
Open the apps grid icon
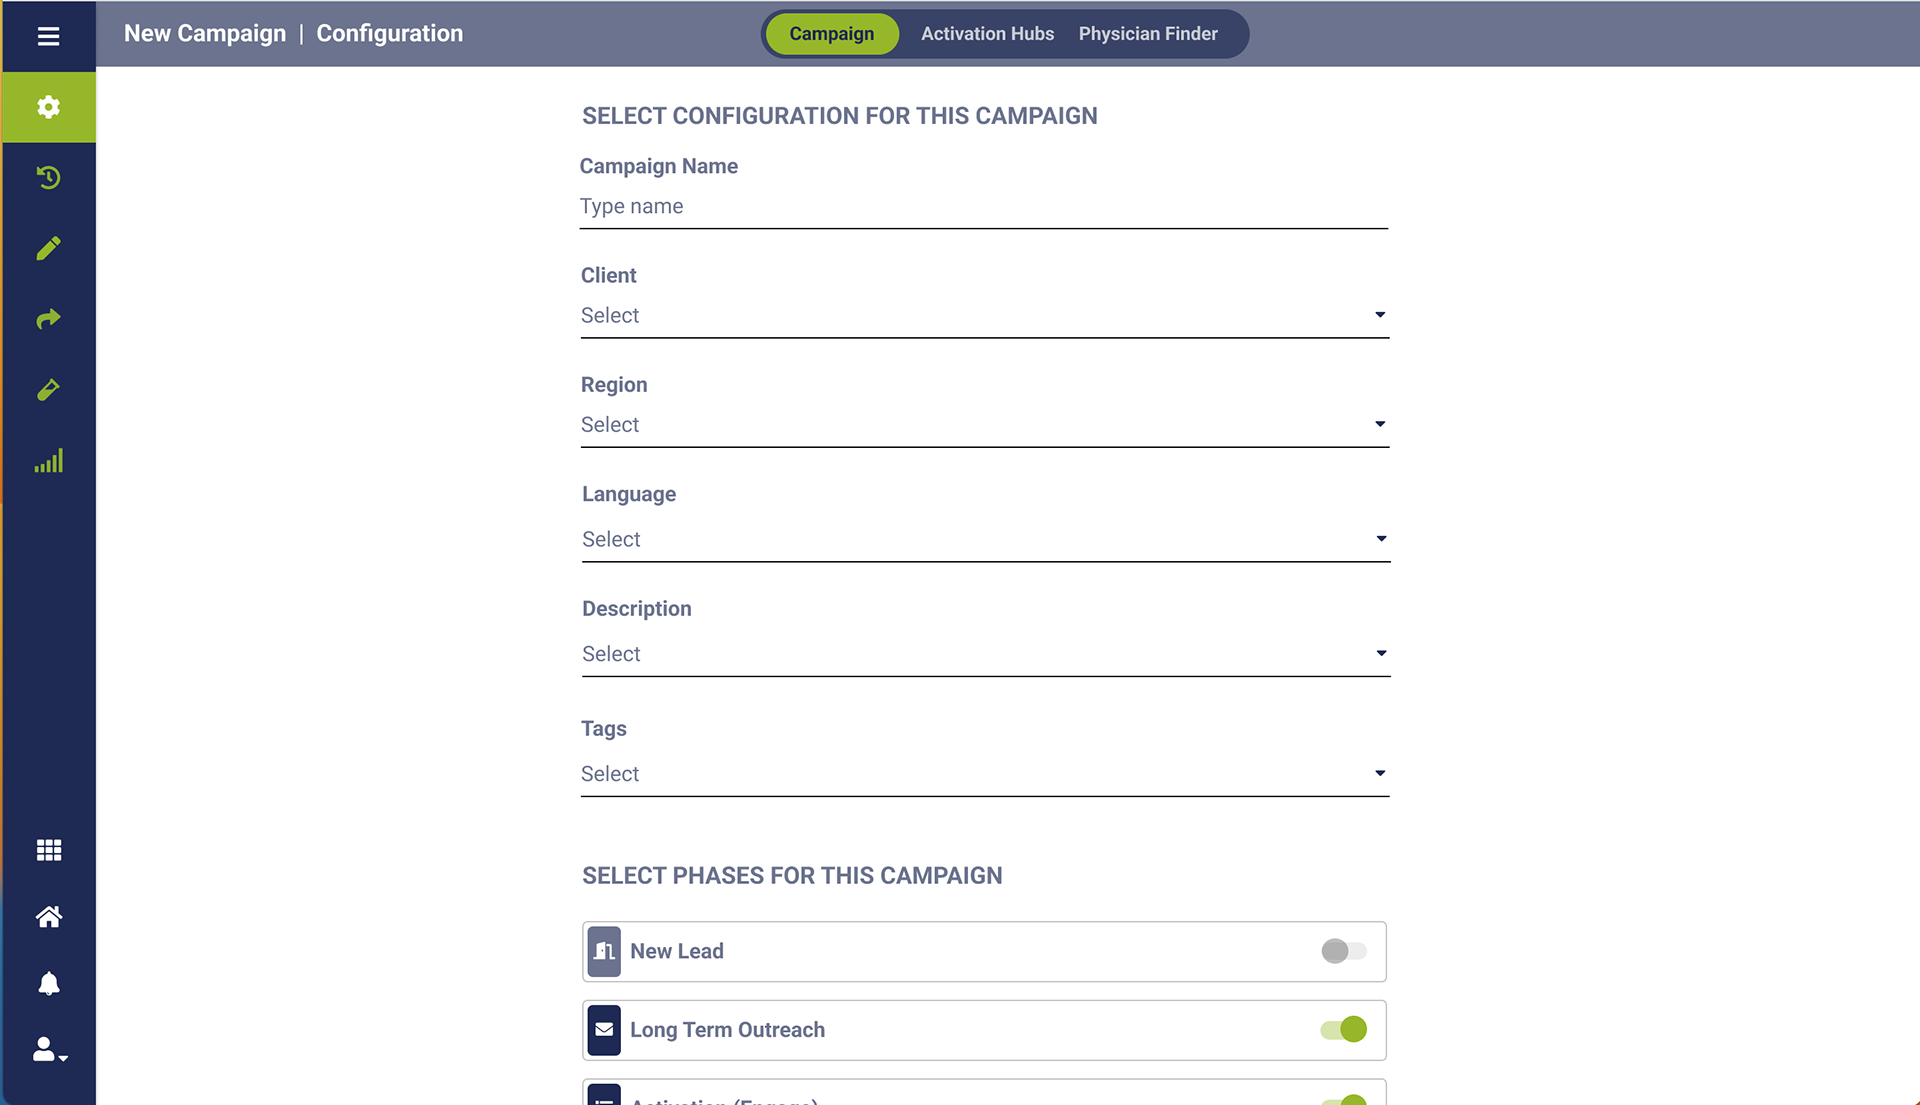(48, 850)
